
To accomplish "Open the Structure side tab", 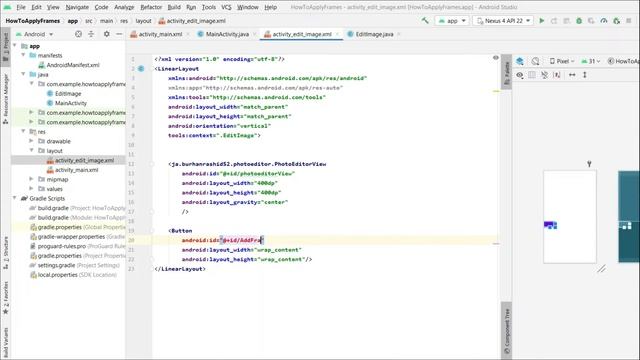I will coord(6,252).
